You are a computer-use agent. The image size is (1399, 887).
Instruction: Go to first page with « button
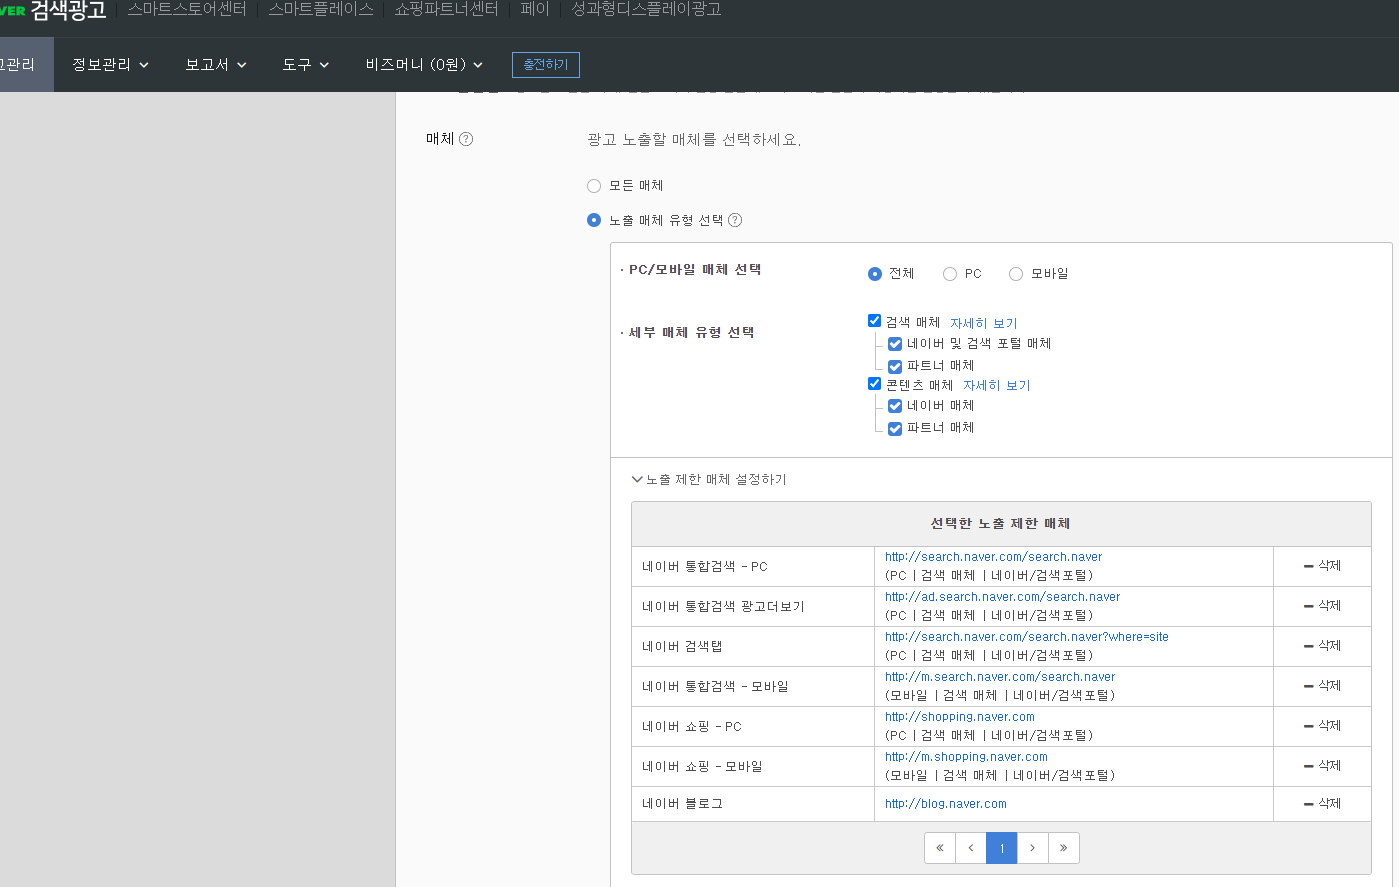tap(940, 848)
